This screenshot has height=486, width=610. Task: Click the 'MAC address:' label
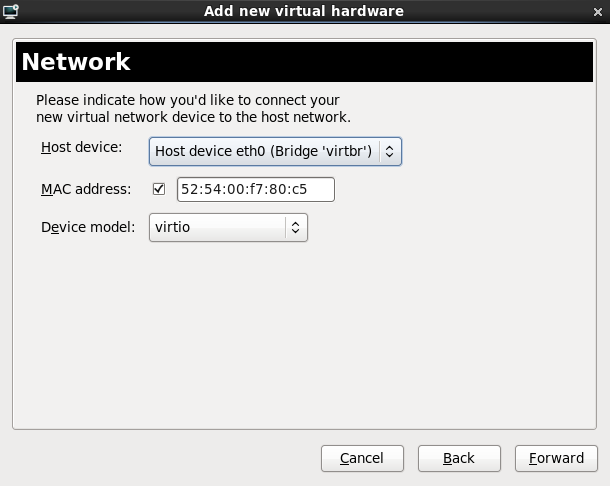pos(85,188)
